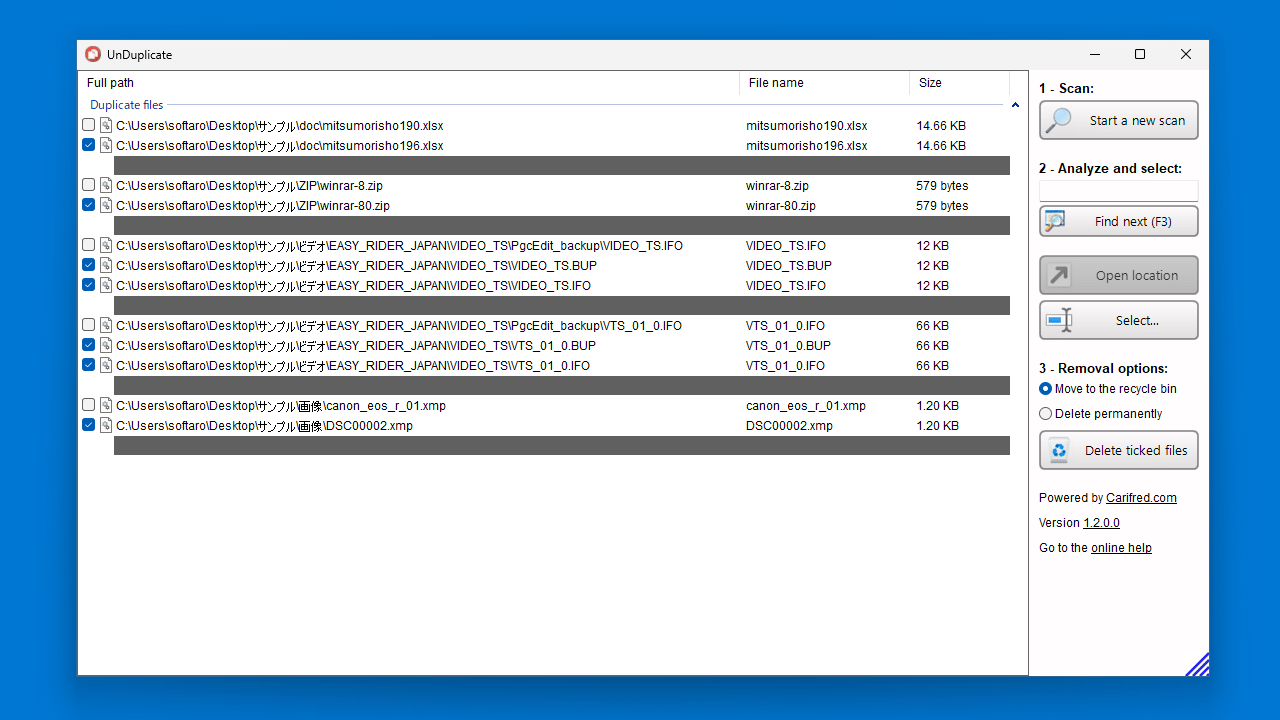This screenshot has width=1280, height=720.
Task: Click the search field above Find next
Action: 1118,190
